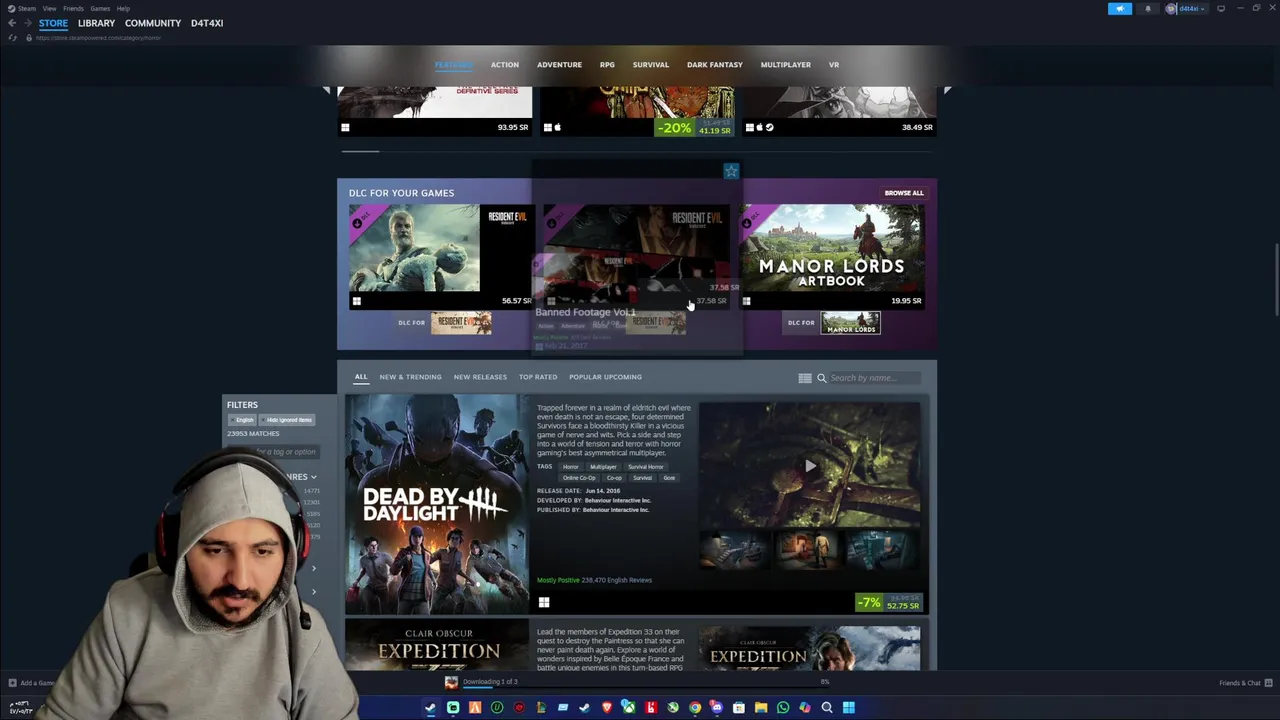Play the Dead by Daylight trailer video

[x=809, y=465]
